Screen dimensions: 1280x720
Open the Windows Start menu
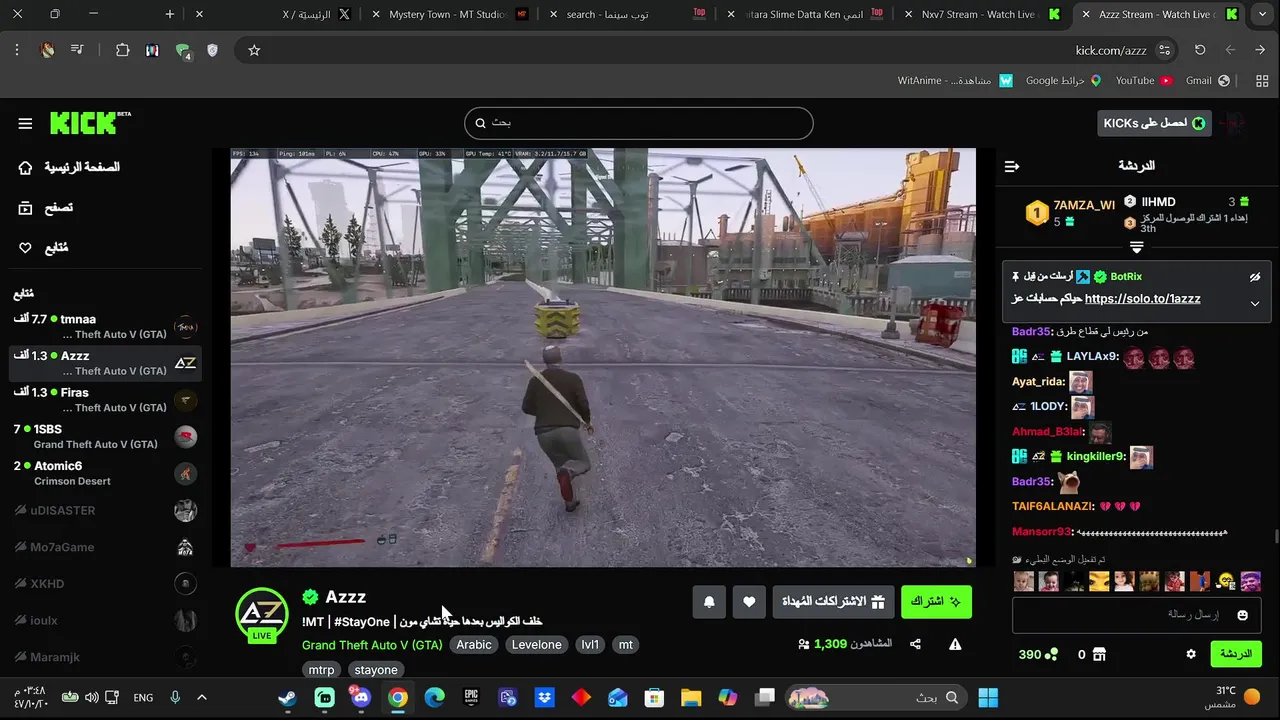tap(988, 698)
